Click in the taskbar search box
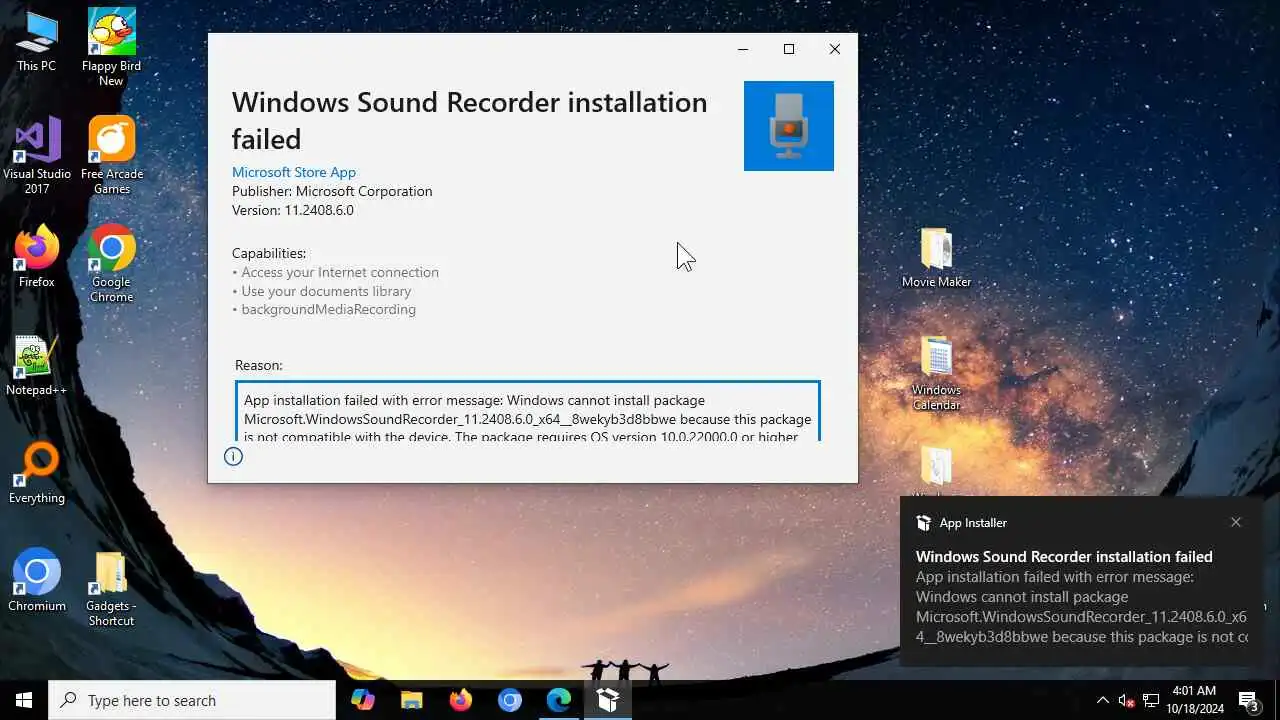Viewport: 1280px width, 720px height. pyautogui.click(x=192, y=700)
